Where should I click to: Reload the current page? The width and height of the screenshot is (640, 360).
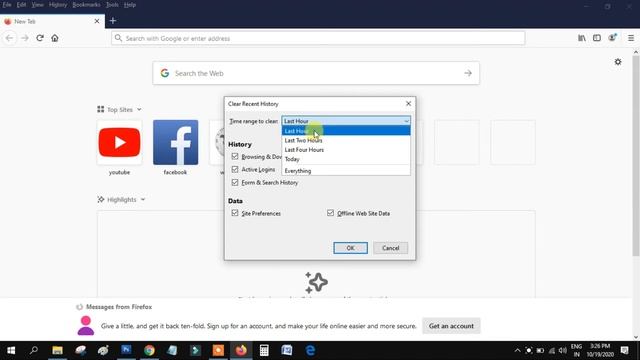pos(40,38)
